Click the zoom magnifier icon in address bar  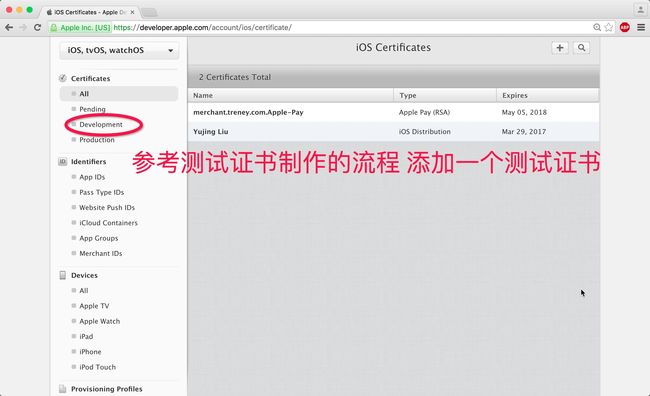597,27
